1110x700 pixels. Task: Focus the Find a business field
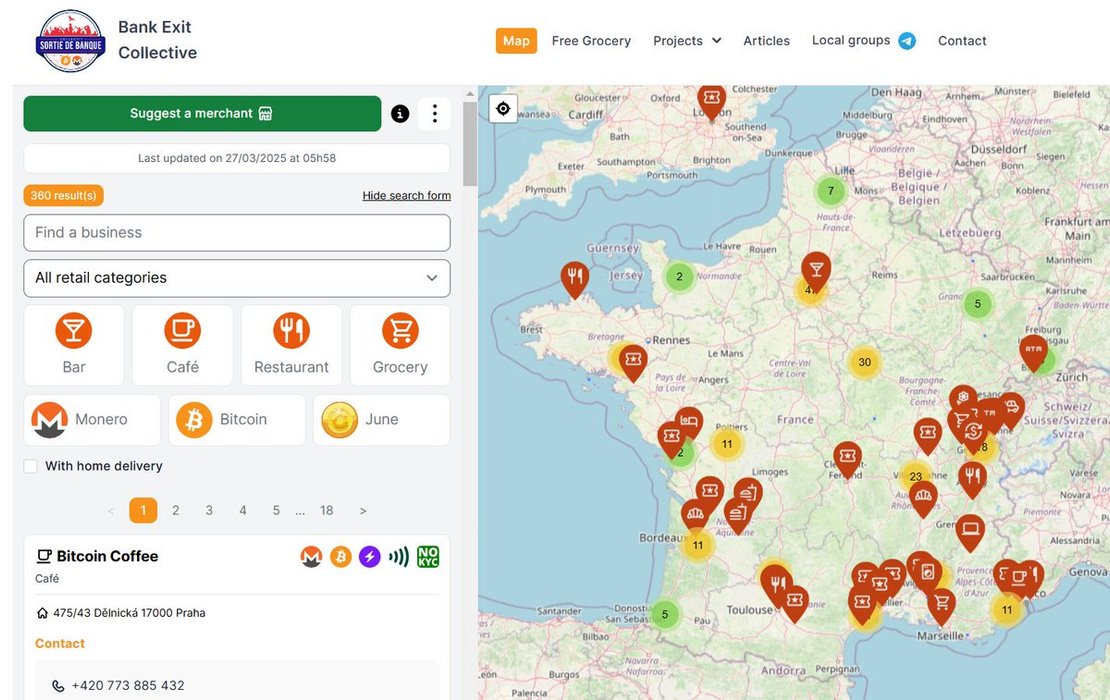tap(236, 232)
